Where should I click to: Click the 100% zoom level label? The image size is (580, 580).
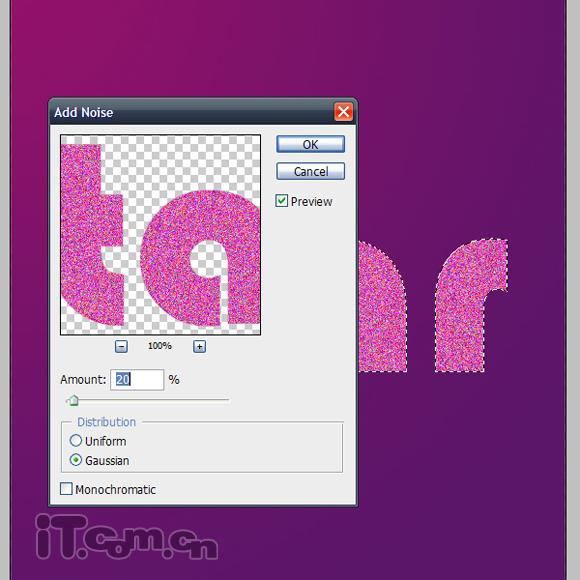(160, 346)
